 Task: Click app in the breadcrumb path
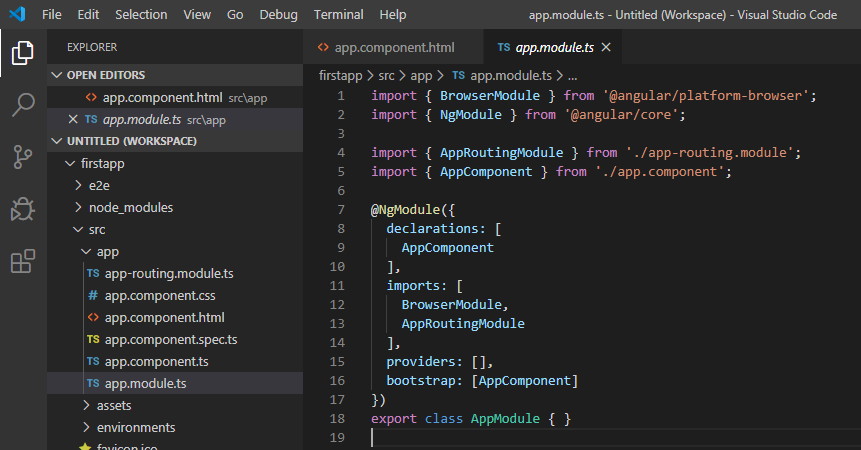[x=421, y=76]
